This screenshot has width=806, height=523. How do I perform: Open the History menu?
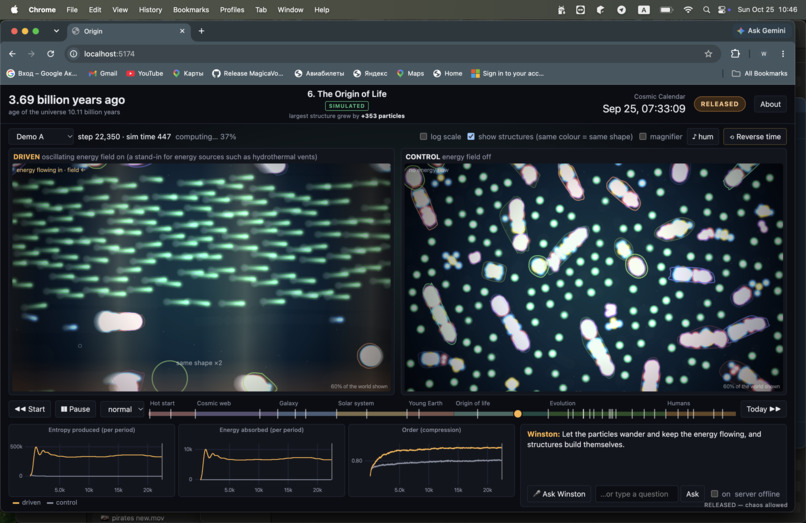[x=150, y=10]
